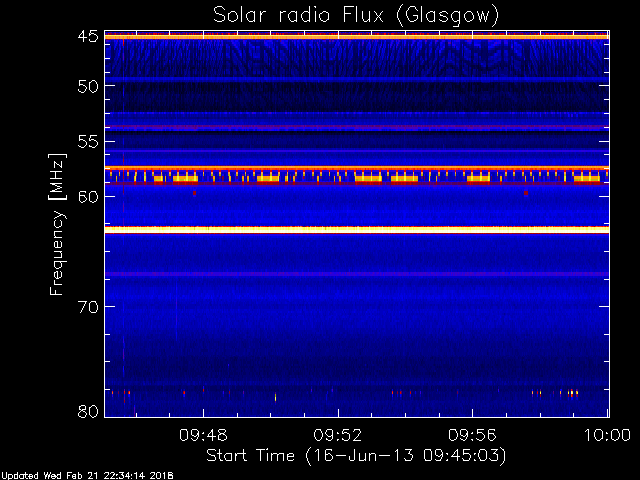Click the 09:48 time tick label

click(203, 435)
